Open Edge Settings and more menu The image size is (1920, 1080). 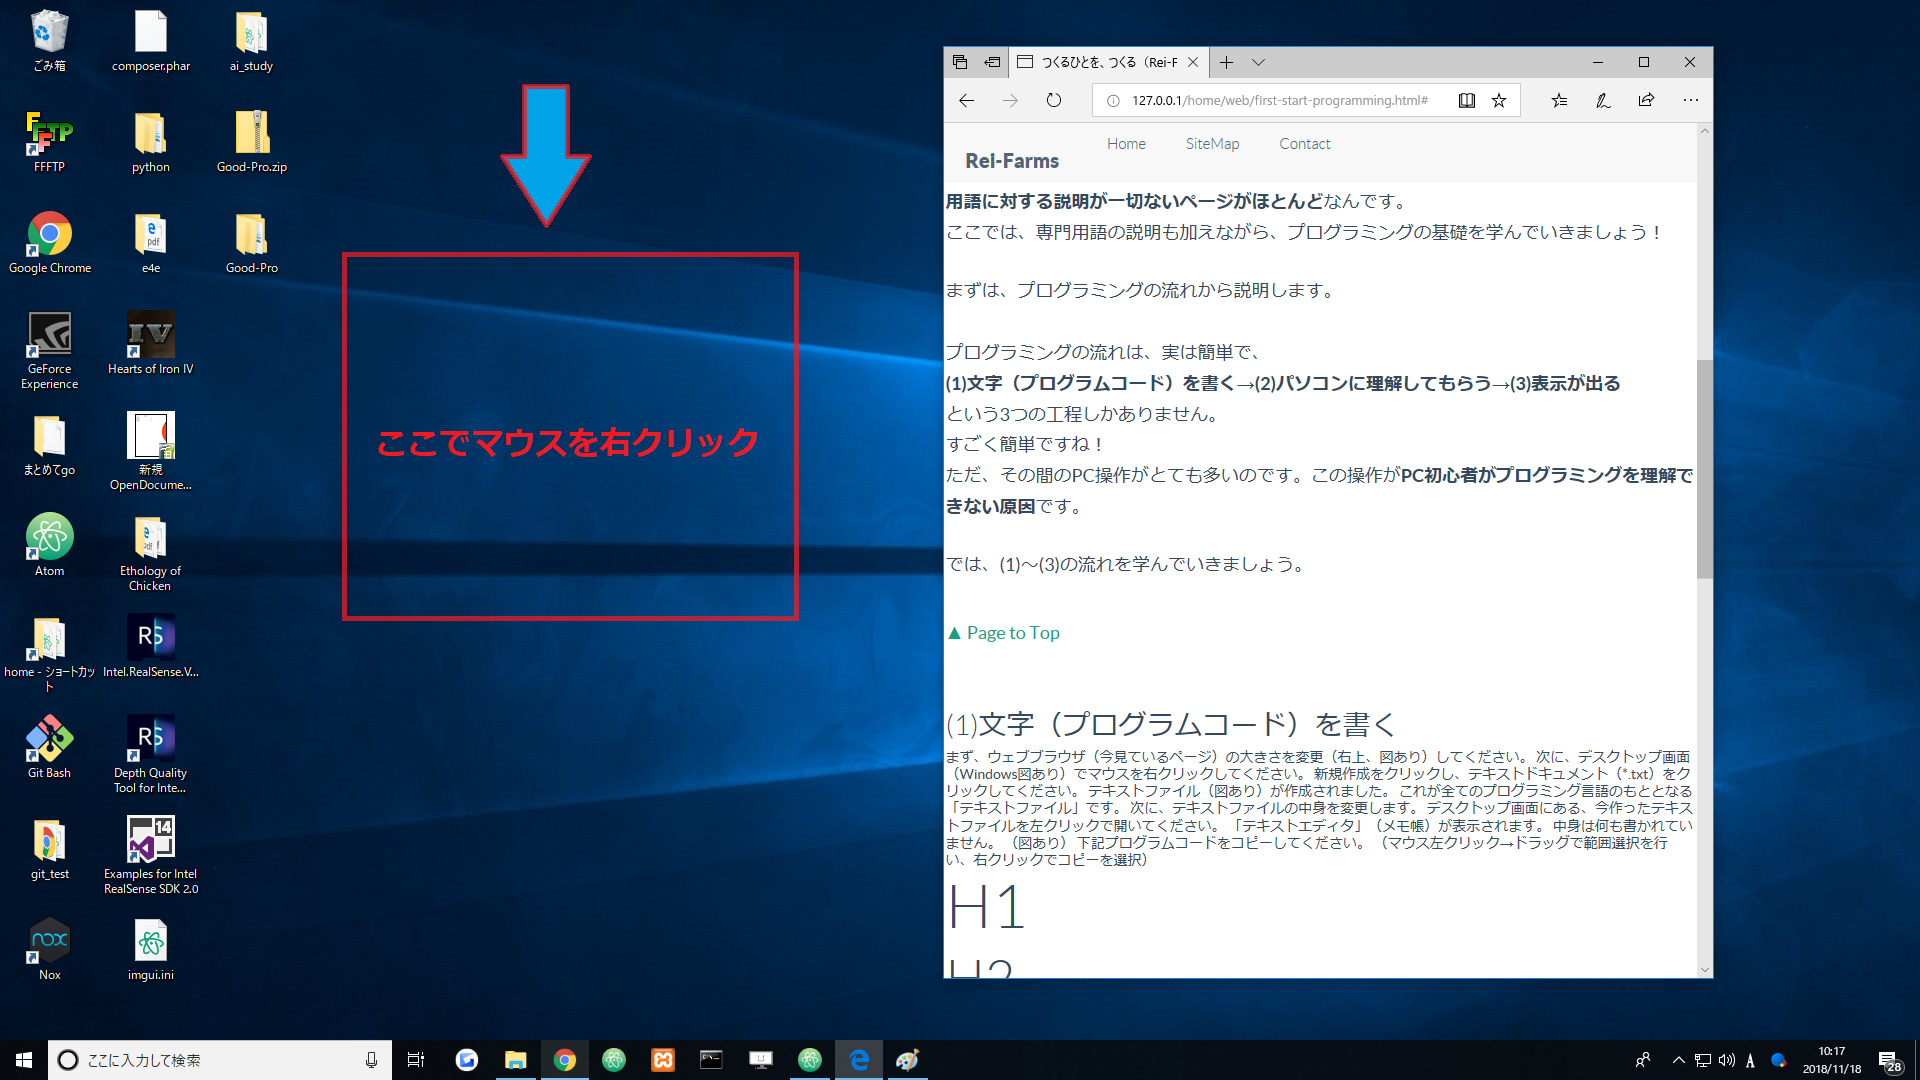click(1690, 100)
